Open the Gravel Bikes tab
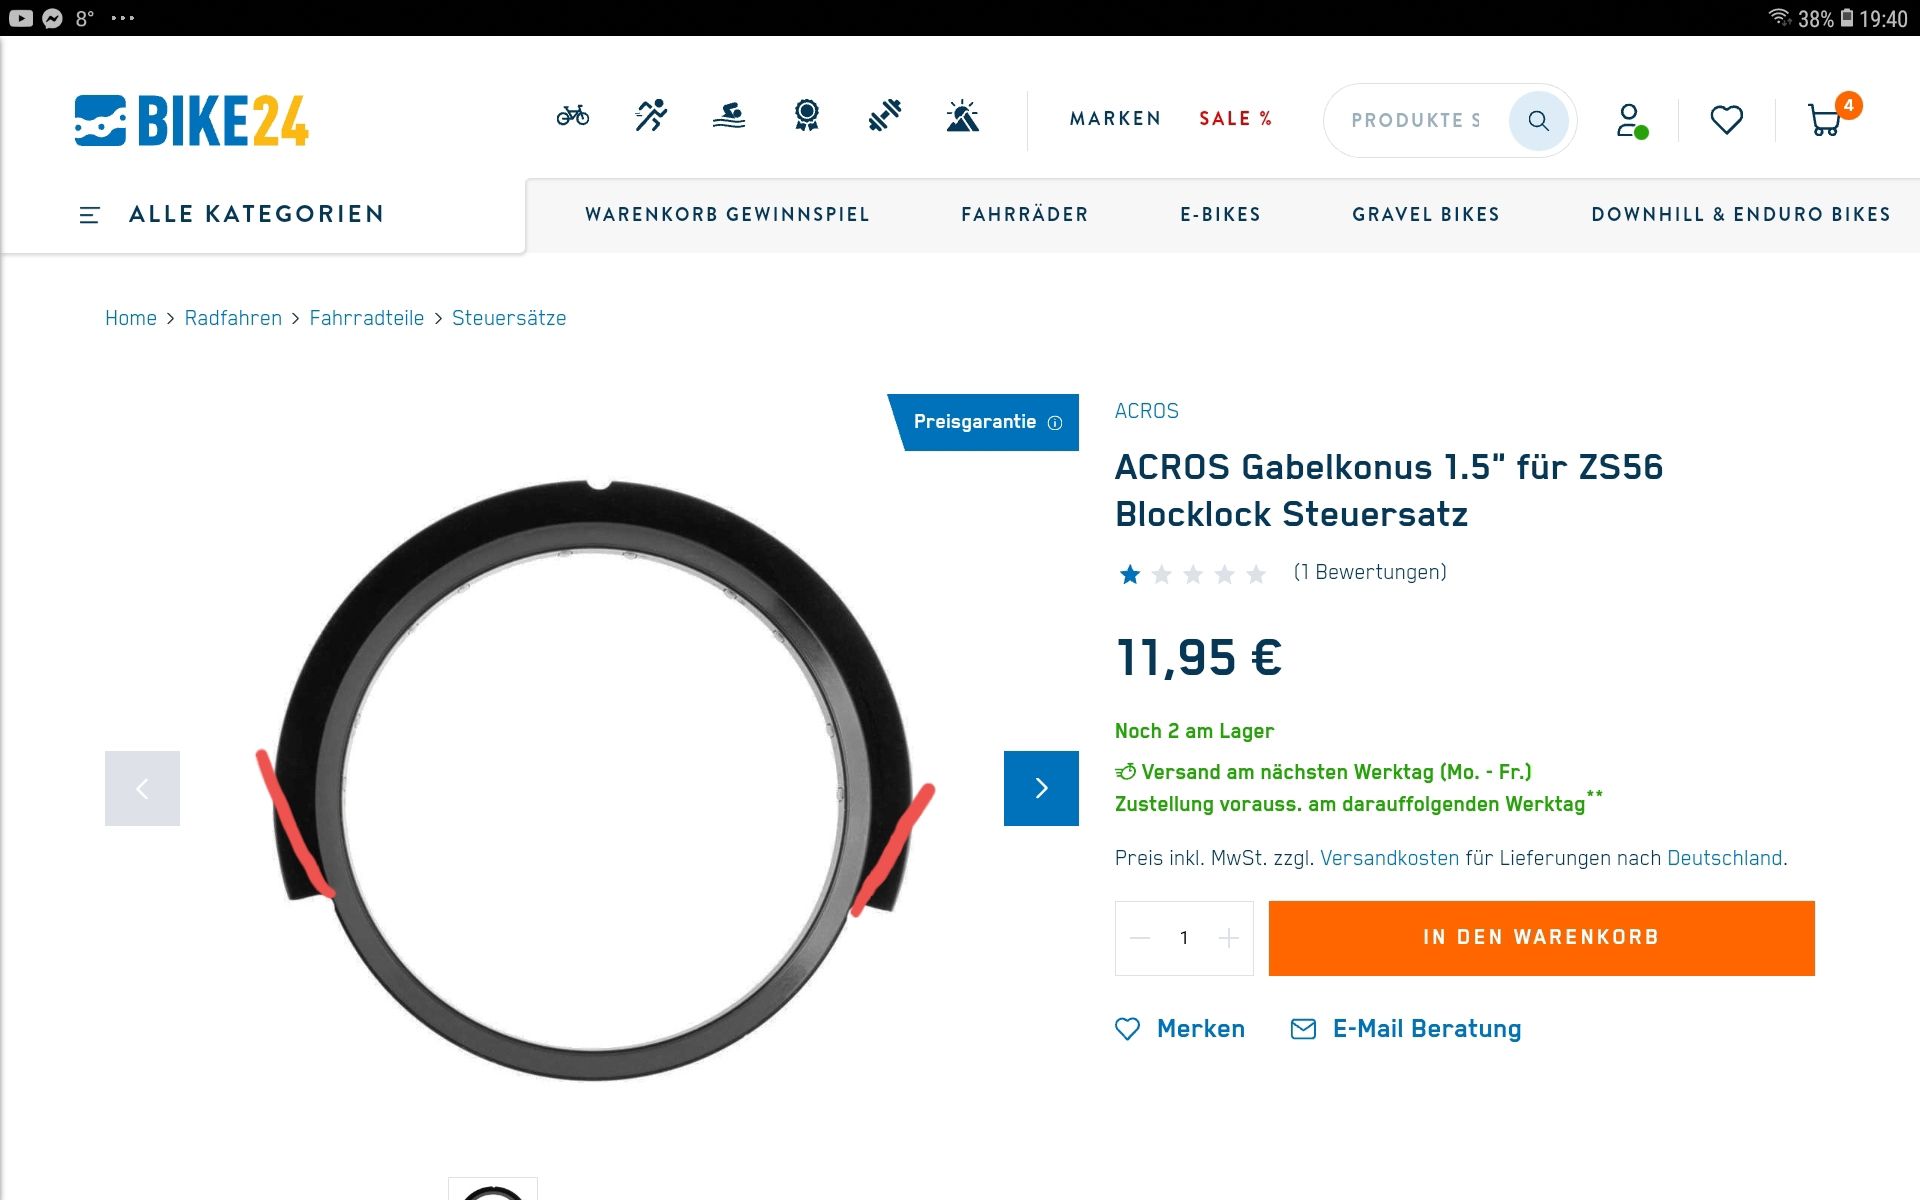Image resolution: width=1920 pixels, height=1200 pixels. point(1426,214)
